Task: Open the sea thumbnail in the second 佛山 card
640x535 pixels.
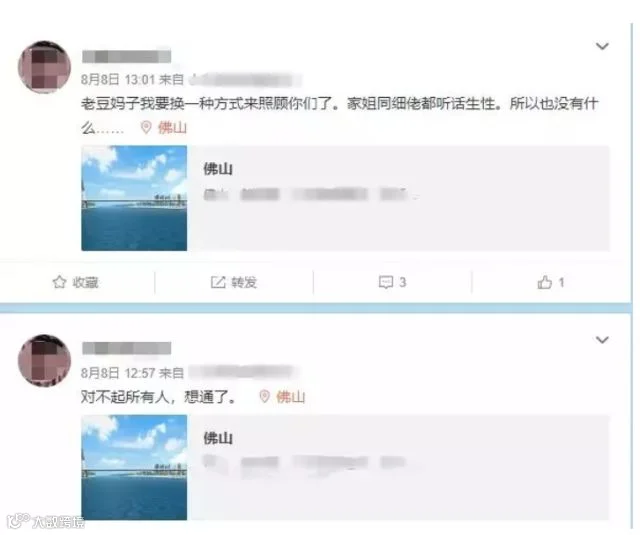Action: 134,467
